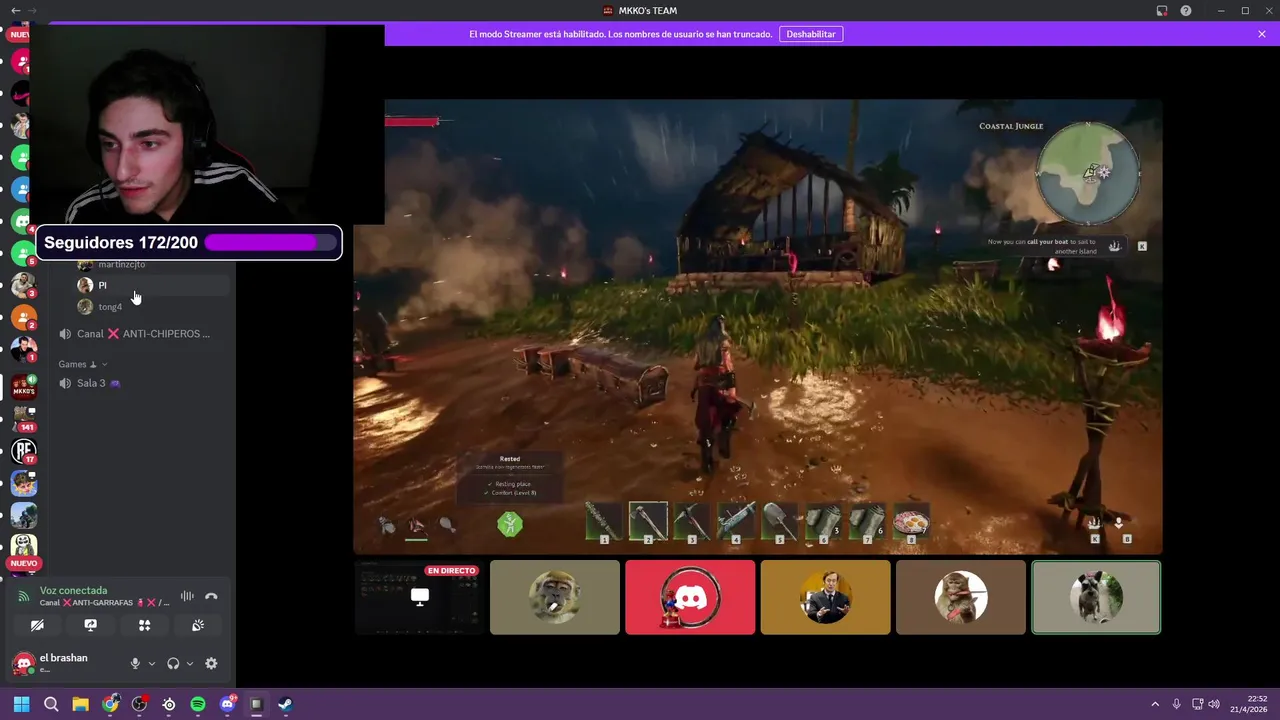Dismiss the streamer mode banner
The image size is (1280, 720).
pos(1262,34)
